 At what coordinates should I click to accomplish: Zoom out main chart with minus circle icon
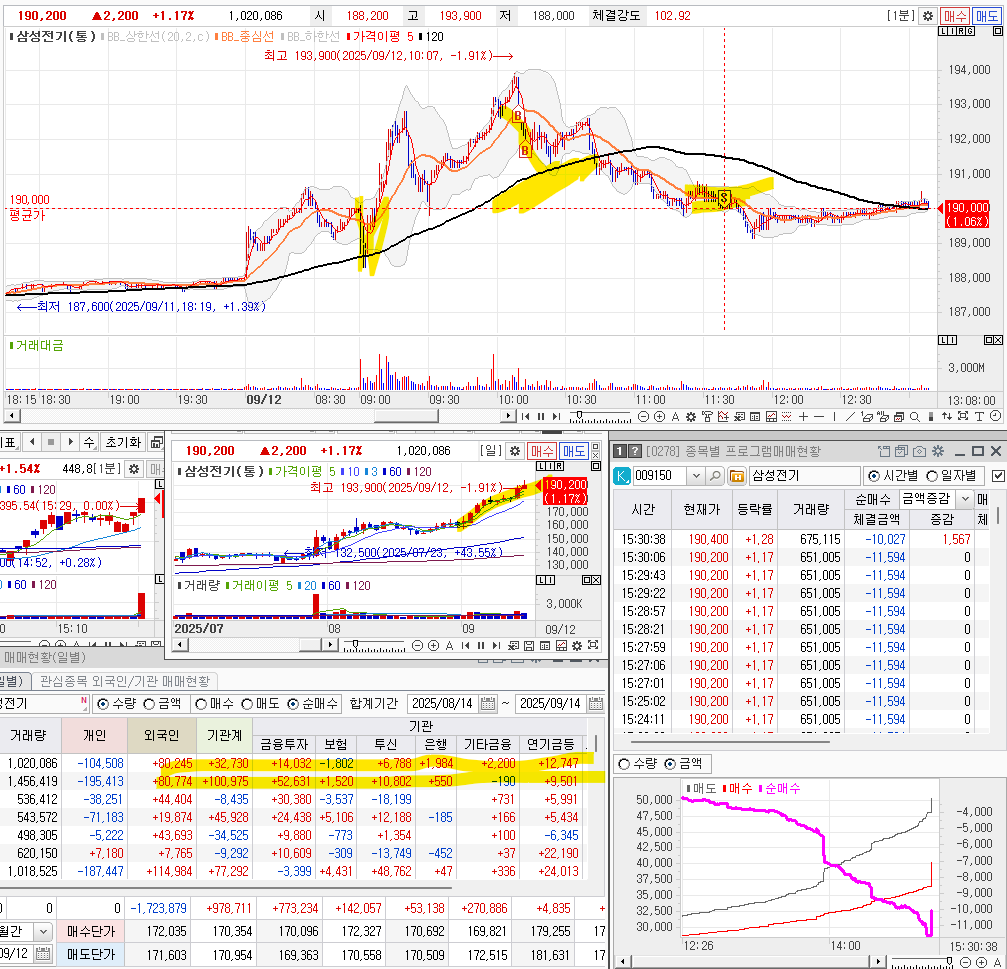pyautogui.click(x=644, y=417)
